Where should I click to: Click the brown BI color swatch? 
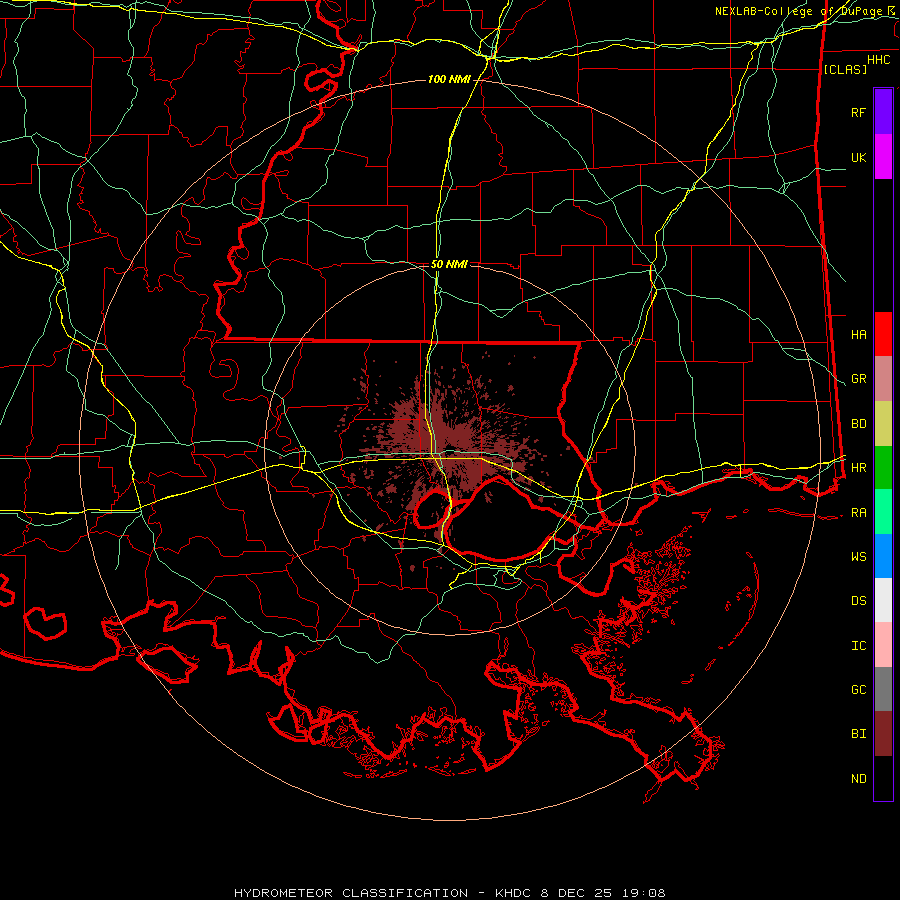pyautogui.click(x=883, y=734)
